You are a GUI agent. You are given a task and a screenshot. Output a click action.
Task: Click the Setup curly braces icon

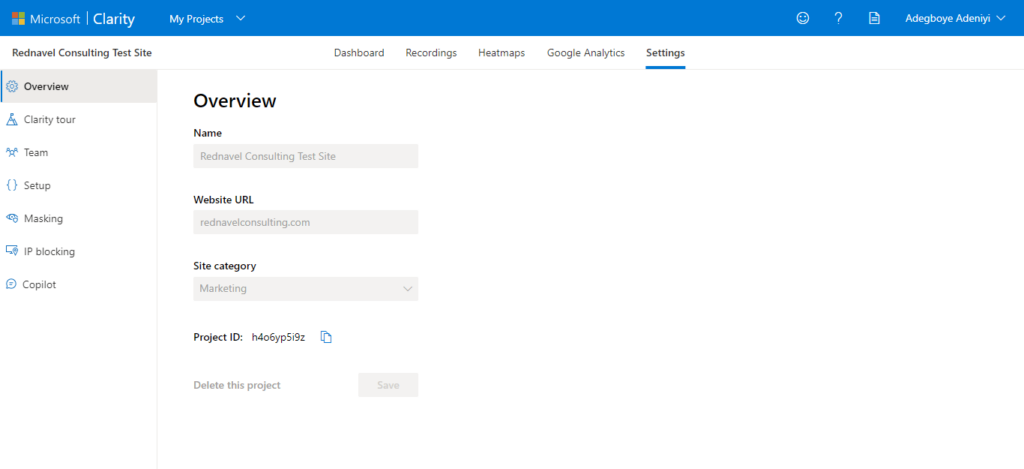pyautogui.click(x=12, y=186)
